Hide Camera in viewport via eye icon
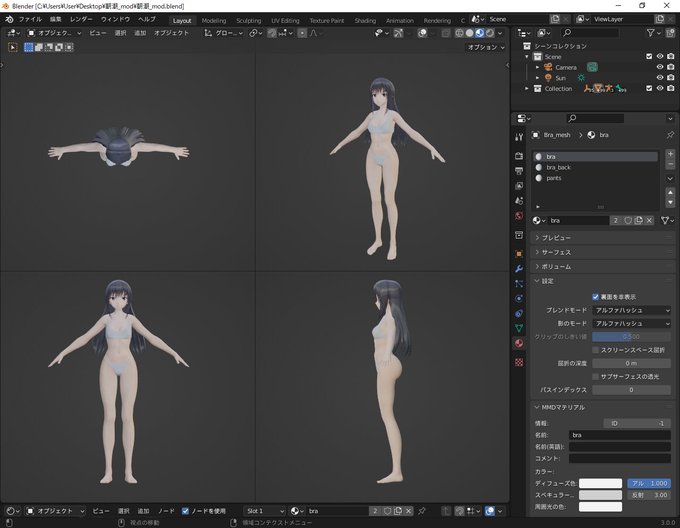 pyautogui.click(x=660, y=67)
